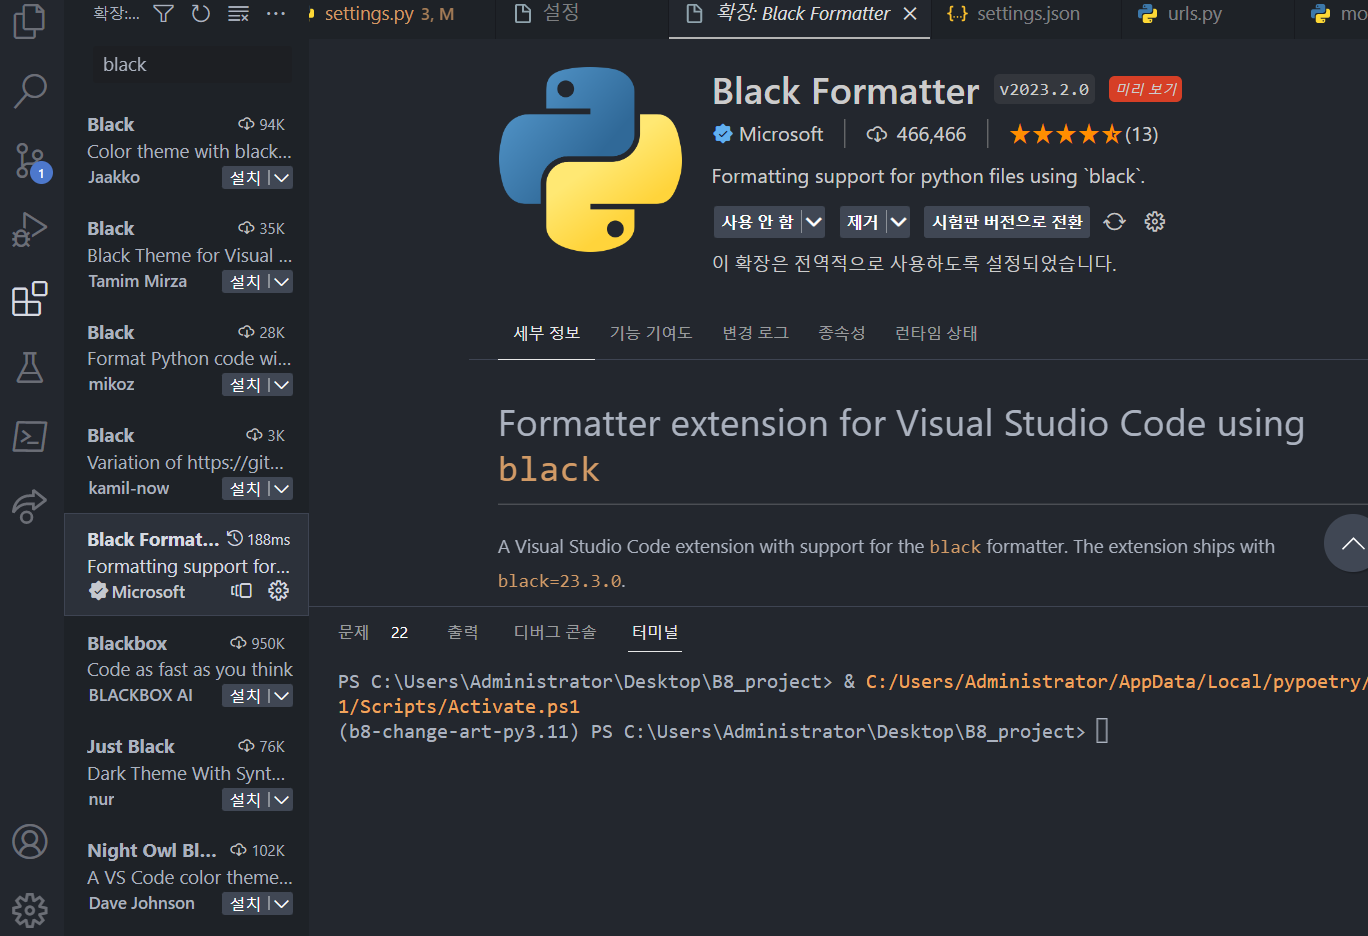Image resolution: width=1368 pixels, height=936 pixels.
Task: Select Night Owl Black extension entry
Action: tap(187, 876)
